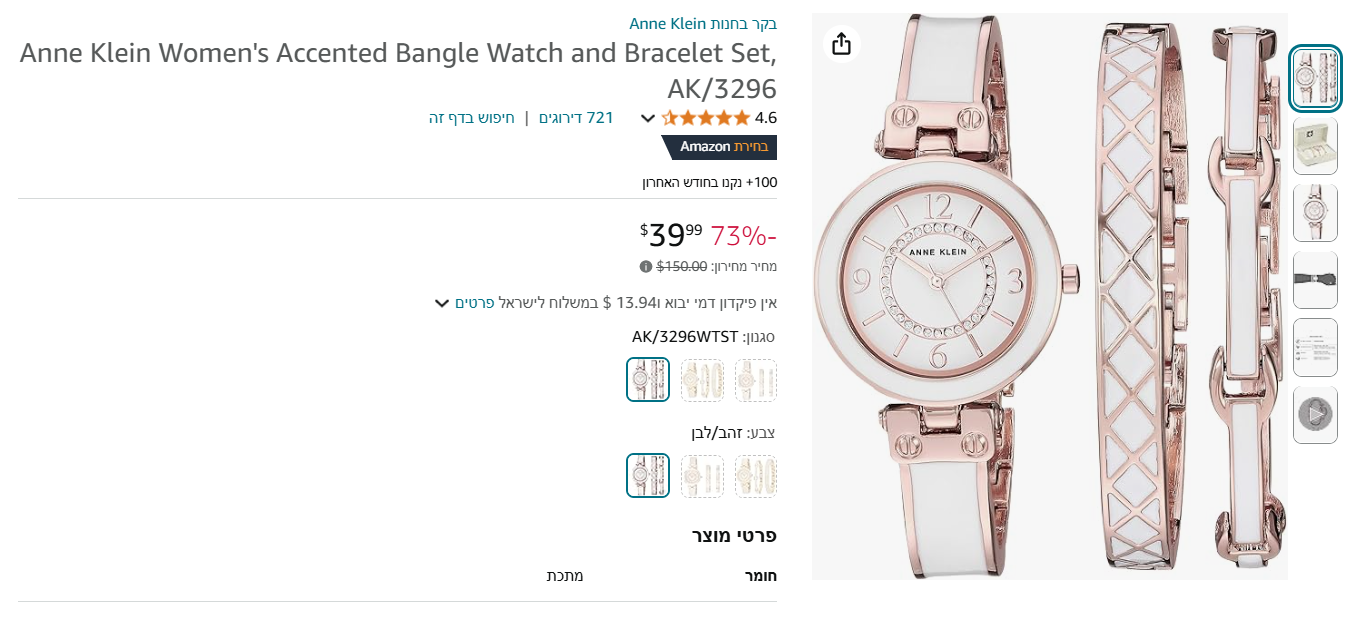
Task: Choose the middle style option swatch
Action: (x=702, y=380)
